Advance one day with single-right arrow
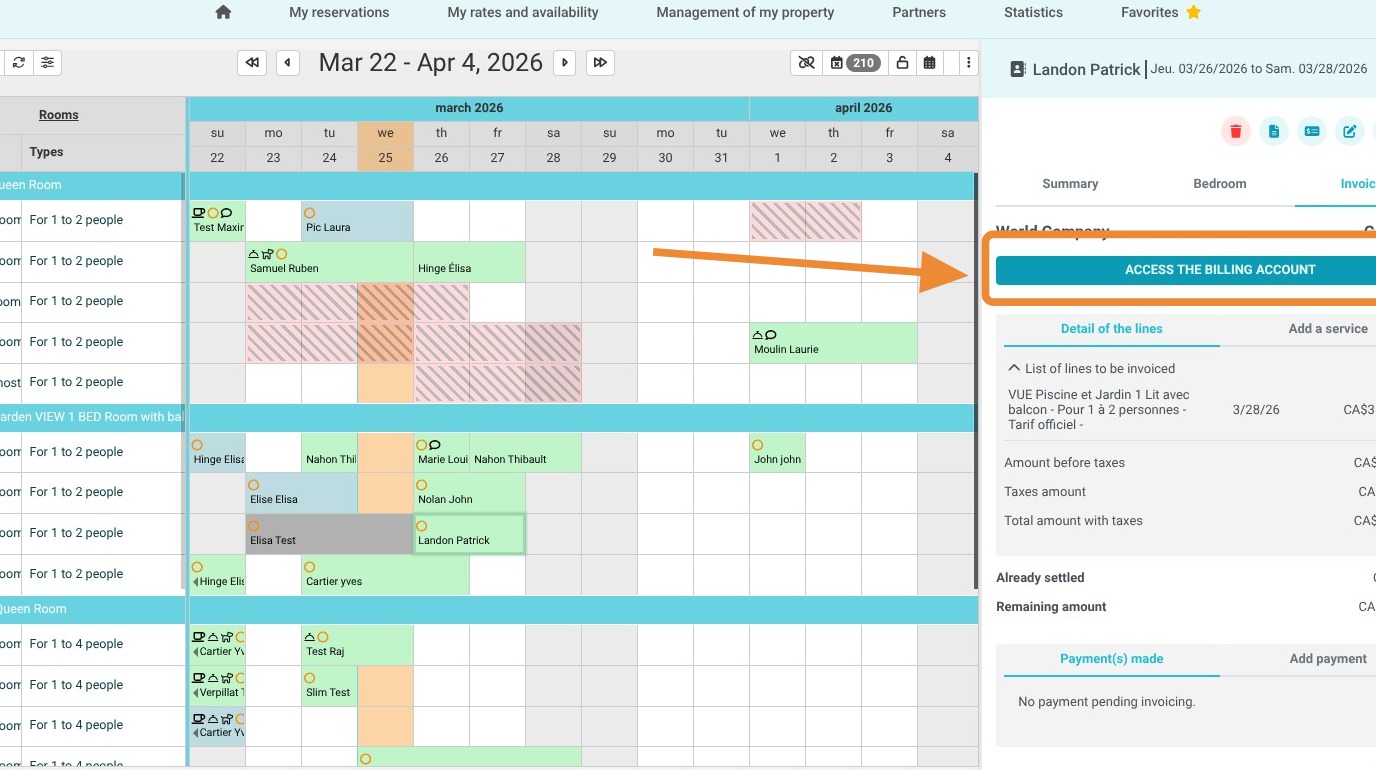 (x=565, y=63)
